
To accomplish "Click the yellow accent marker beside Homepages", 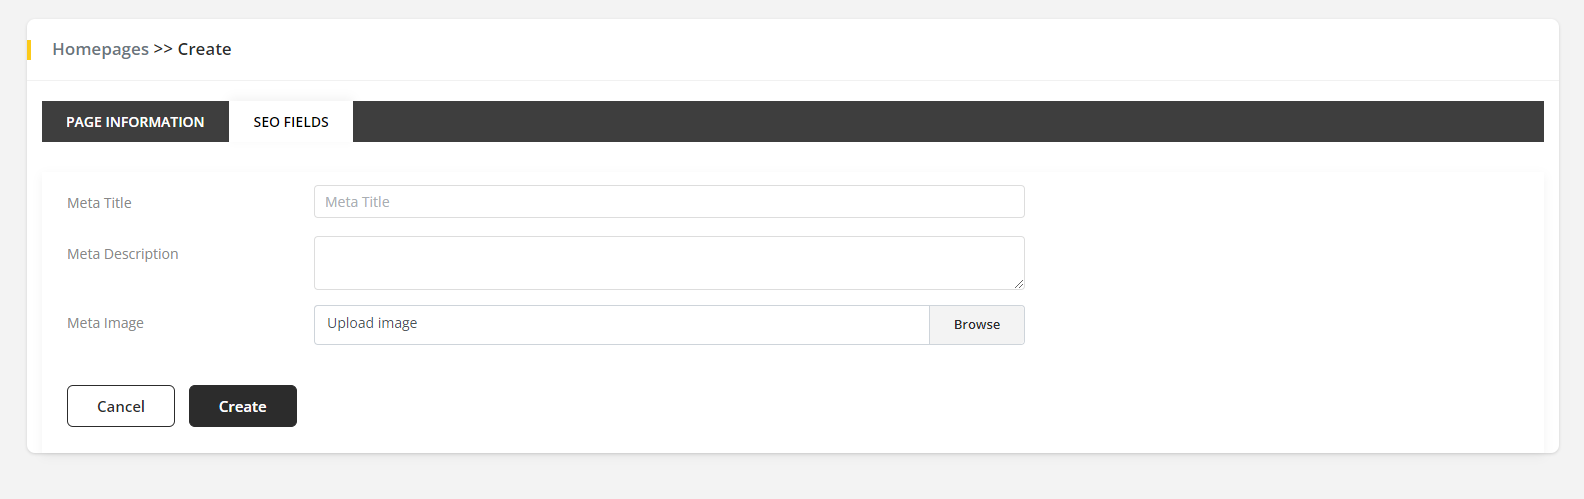I will point(29,49).
